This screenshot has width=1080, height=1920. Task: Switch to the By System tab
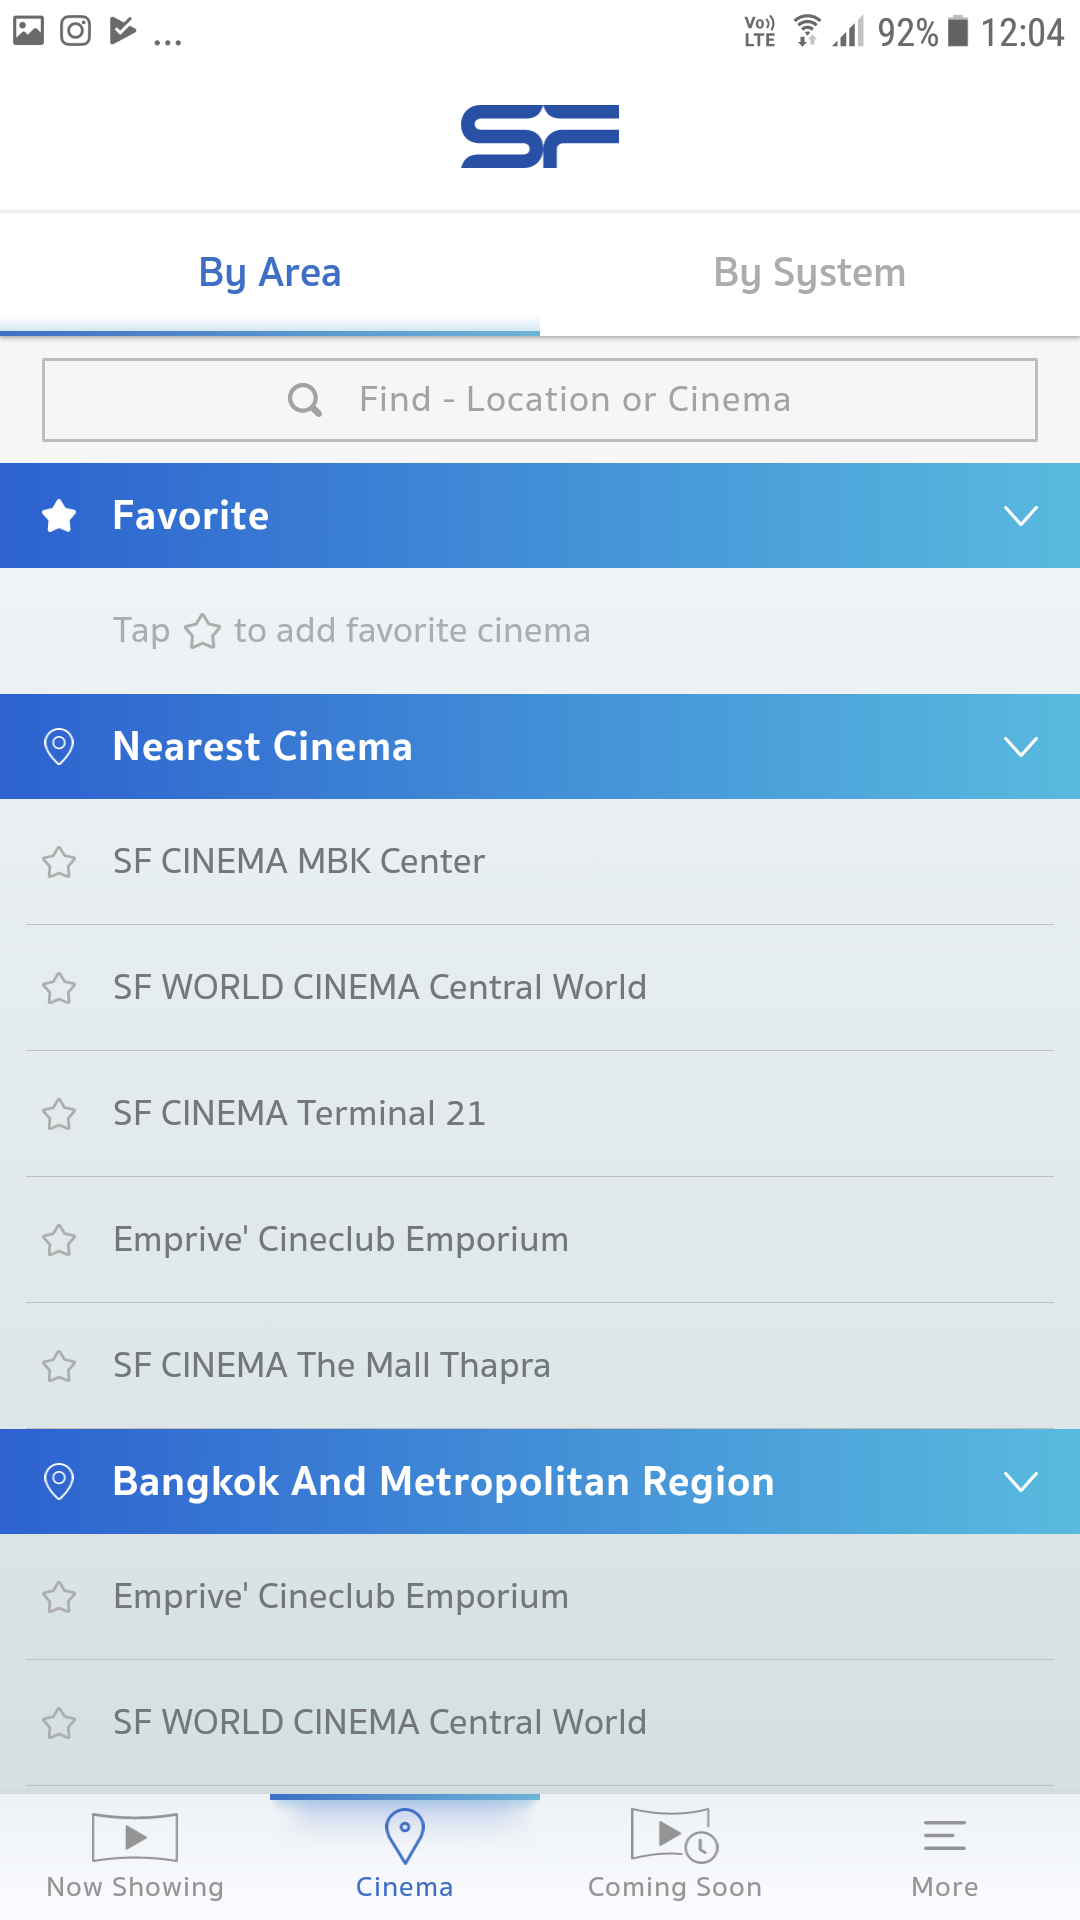tap(810, 273)
